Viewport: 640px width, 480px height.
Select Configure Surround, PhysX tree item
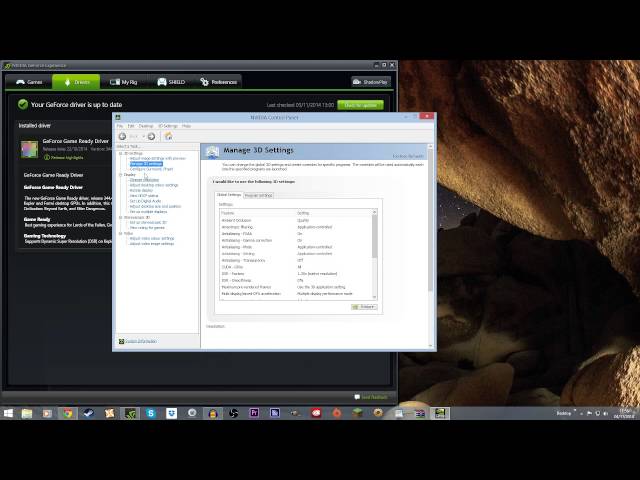(151, 169)
